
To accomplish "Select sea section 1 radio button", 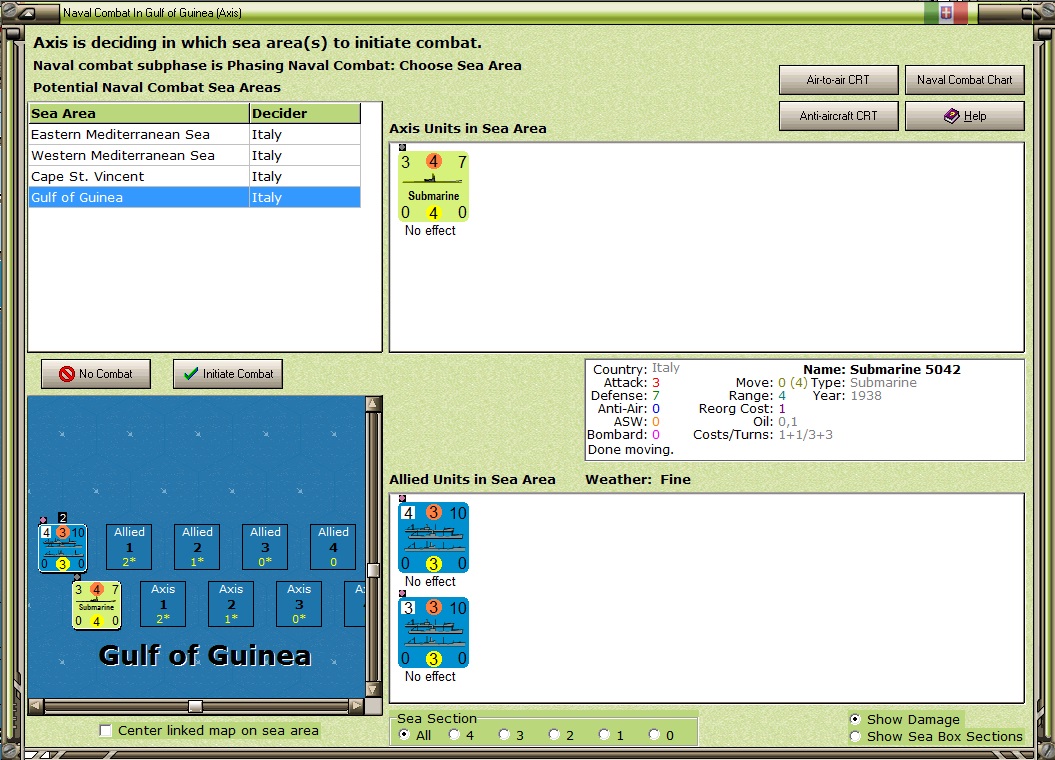I will point(604,735).
